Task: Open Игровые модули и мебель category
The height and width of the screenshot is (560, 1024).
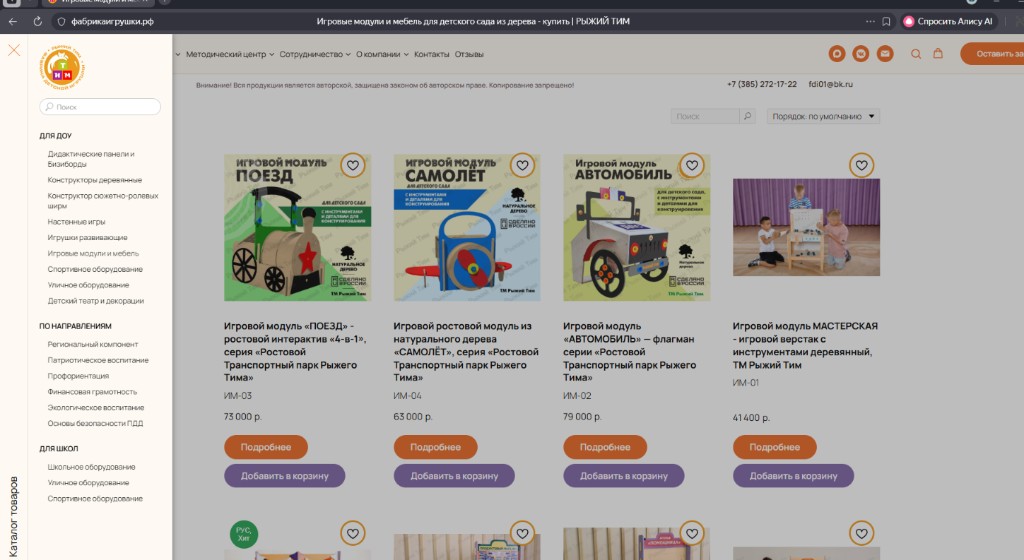Action: 93,253
